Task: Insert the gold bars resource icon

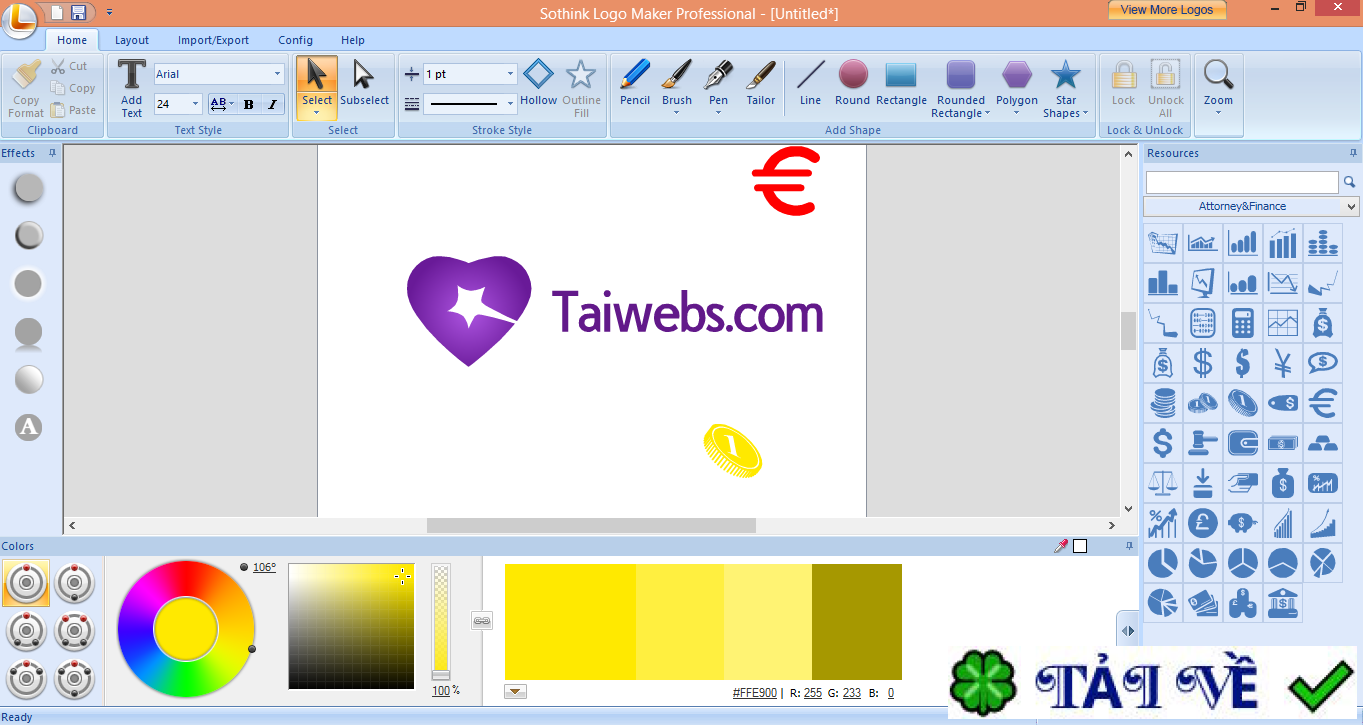Action: click(x=1323, y=443)
